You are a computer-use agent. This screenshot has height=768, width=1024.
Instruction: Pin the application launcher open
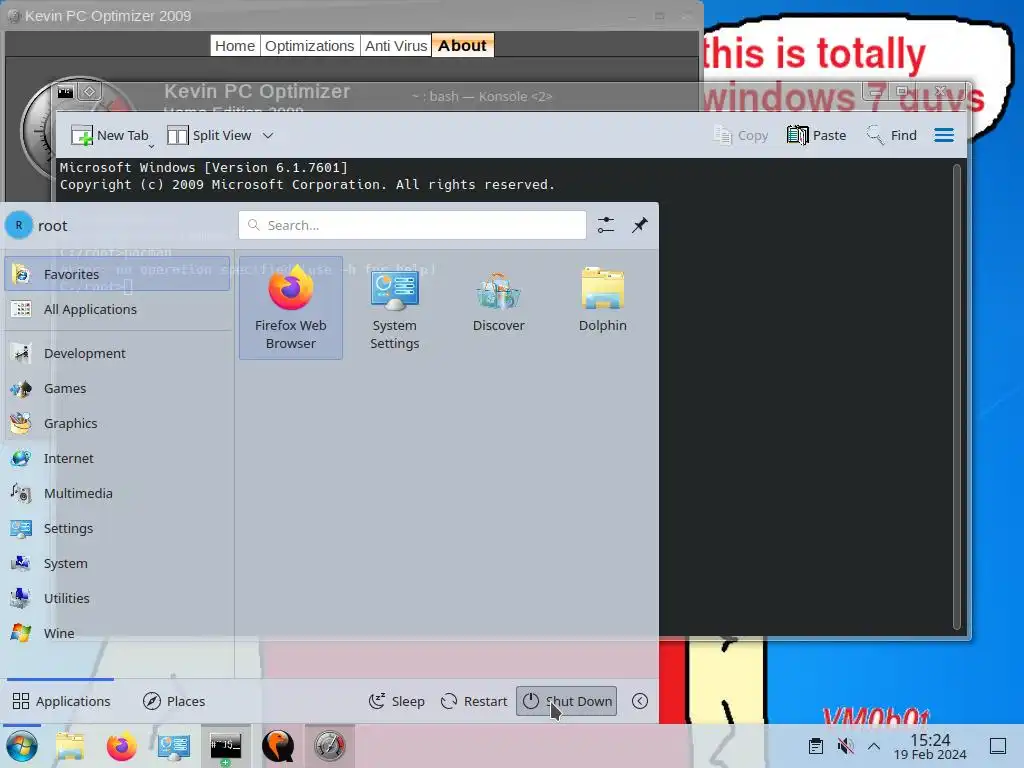click(x=640, y=225)
